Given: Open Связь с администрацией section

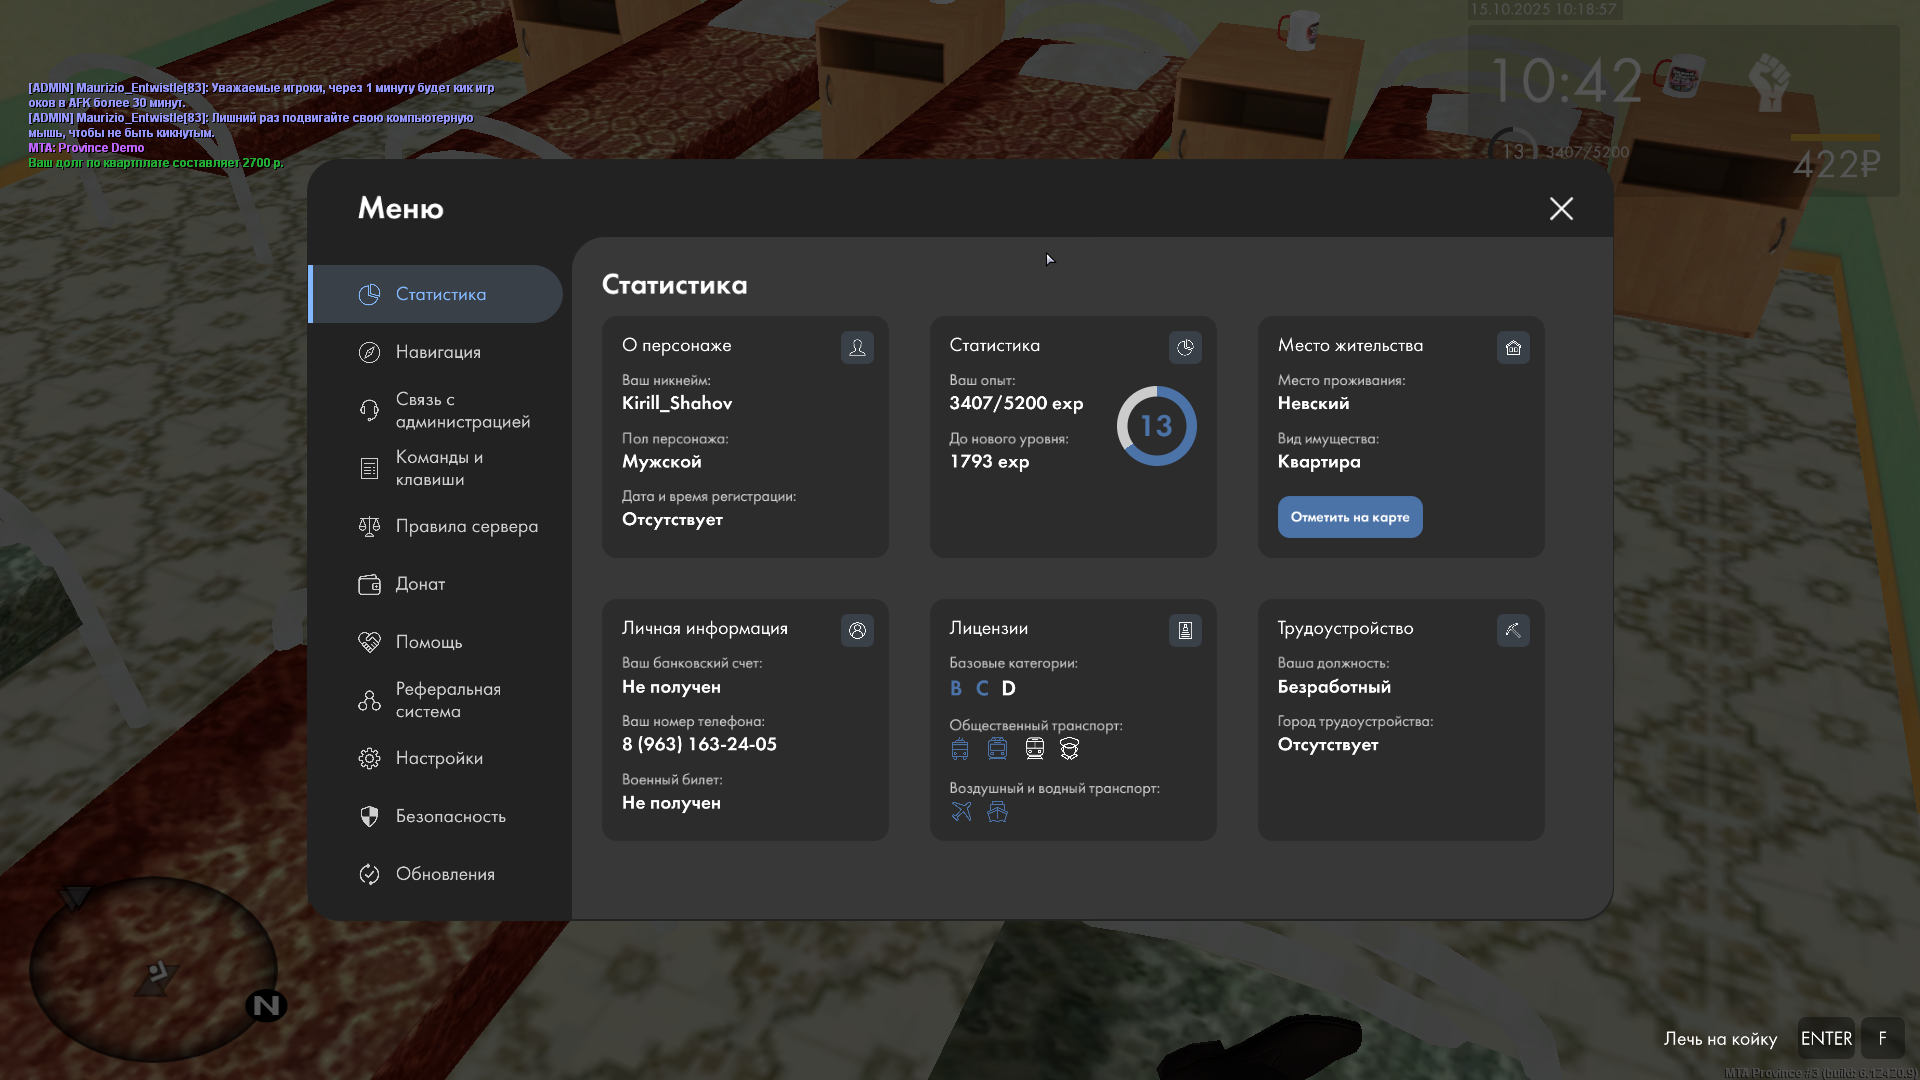Looking at the screenshot, I should 462,410.
